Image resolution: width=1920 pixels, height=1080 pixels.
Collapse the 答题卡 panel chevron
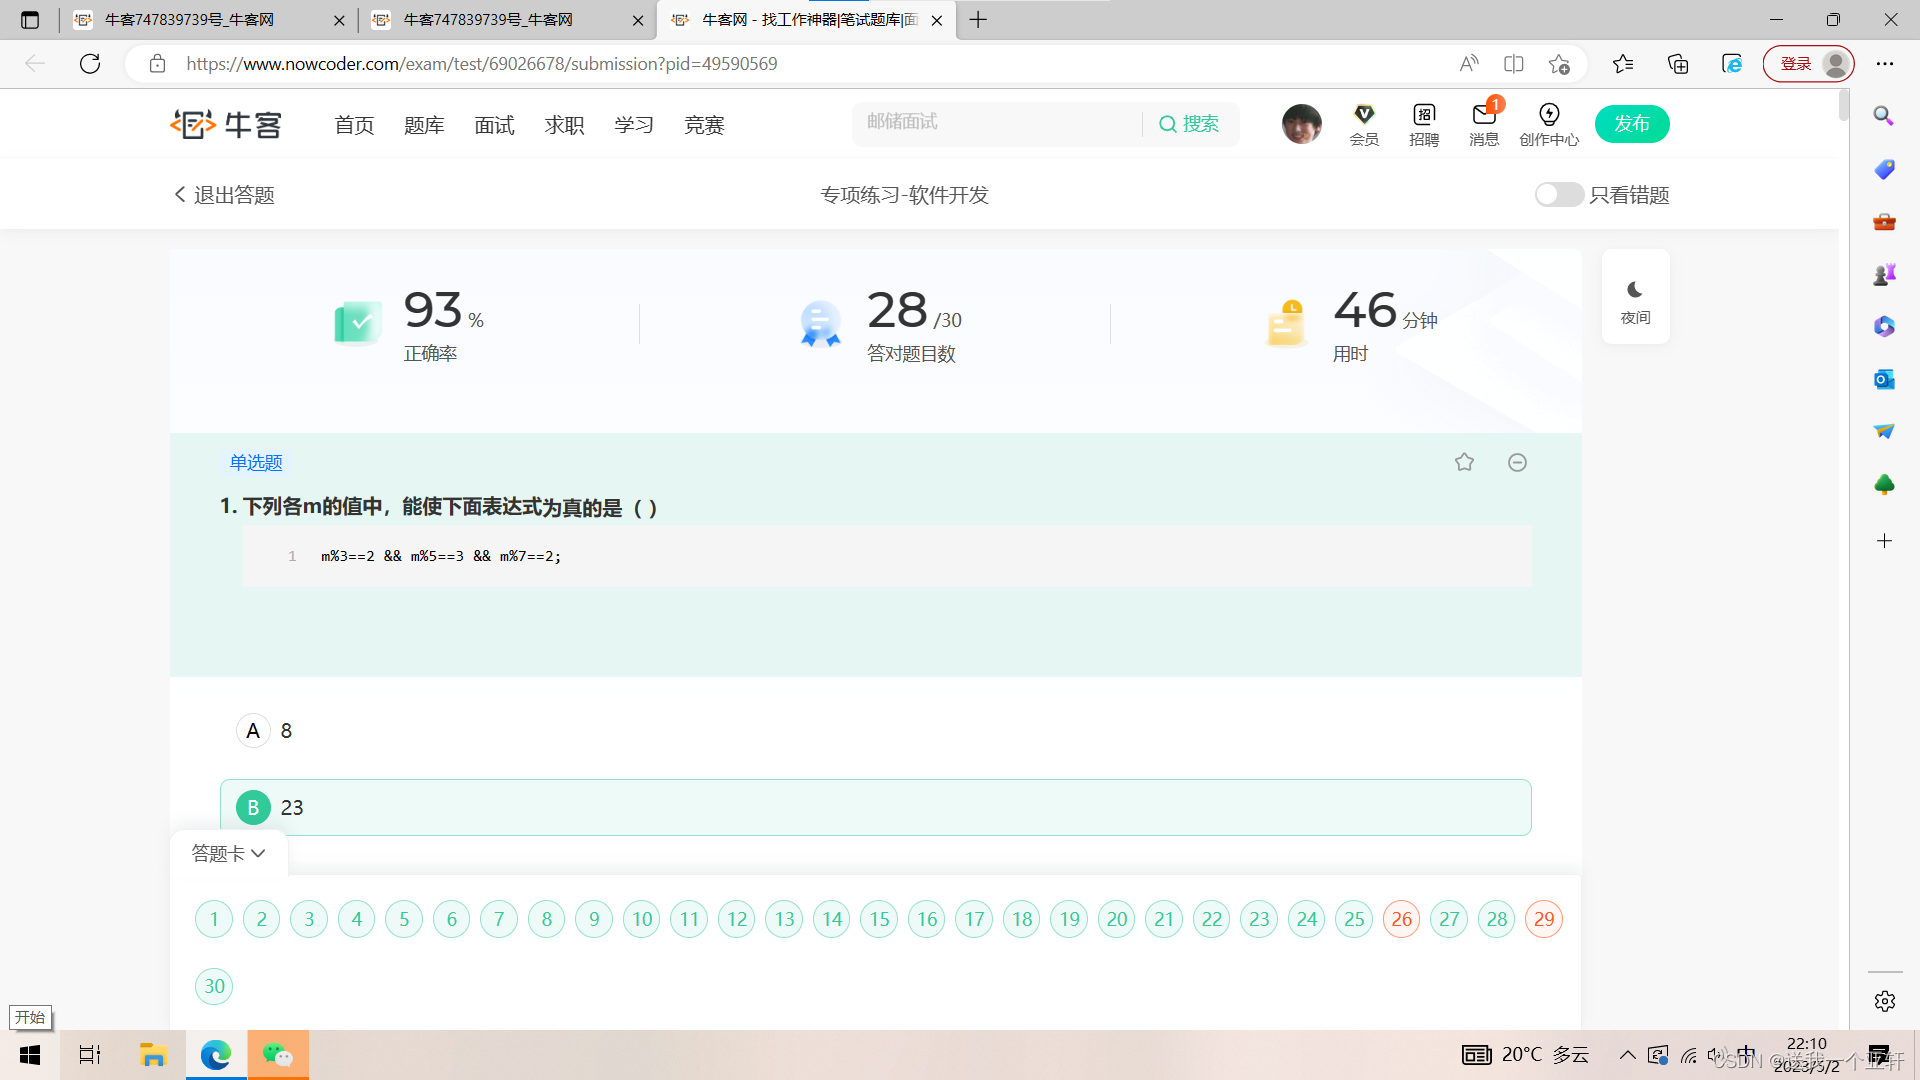(258, 853)
